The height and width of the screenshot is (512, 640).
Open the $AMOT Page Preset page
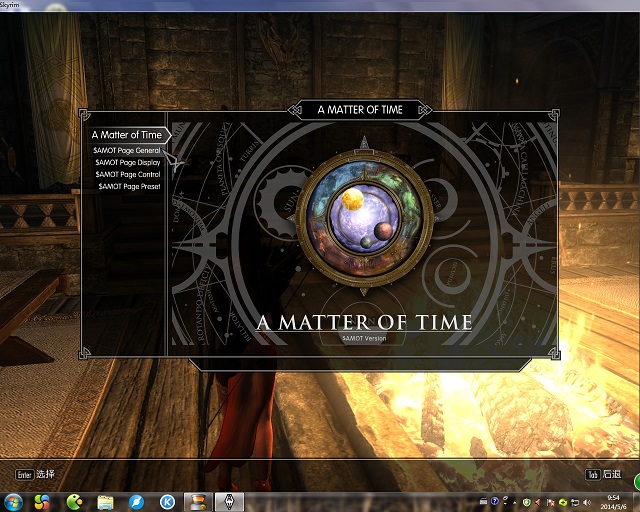click(129, 186)
